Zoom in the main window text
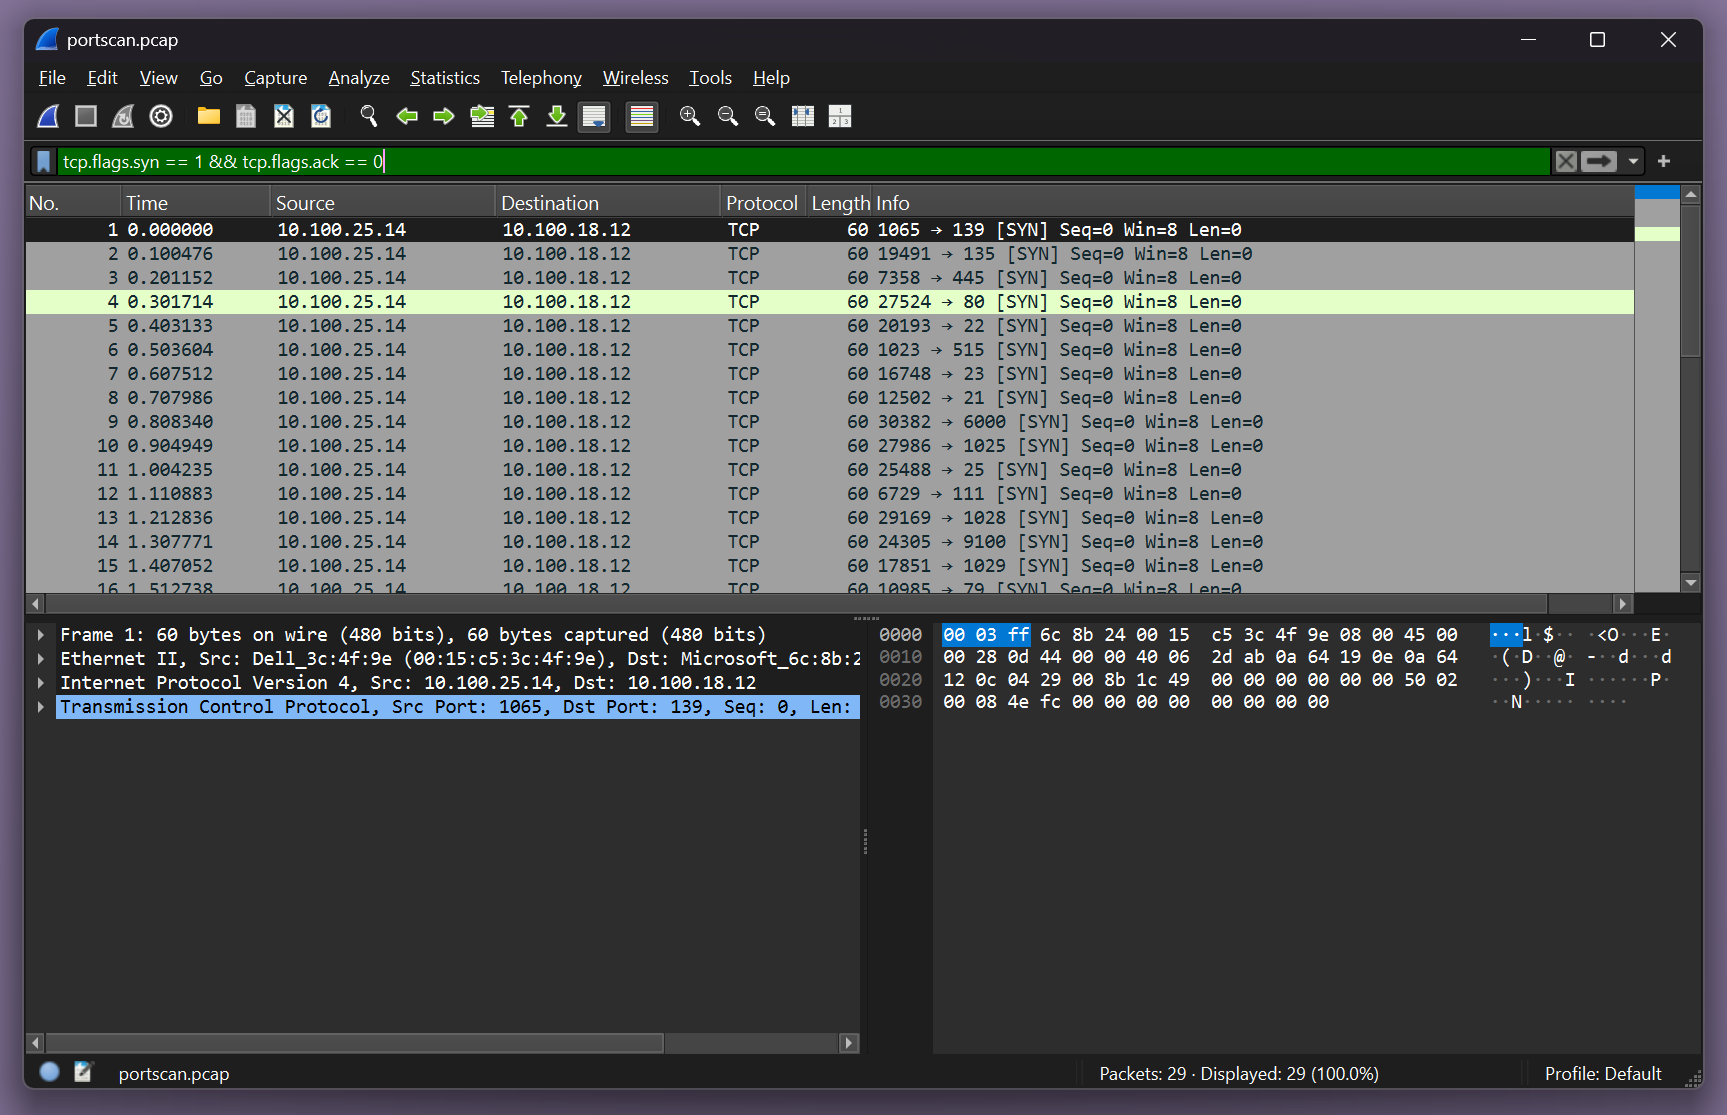This screenshot has height=1115, width=1727. coord(690,117)
